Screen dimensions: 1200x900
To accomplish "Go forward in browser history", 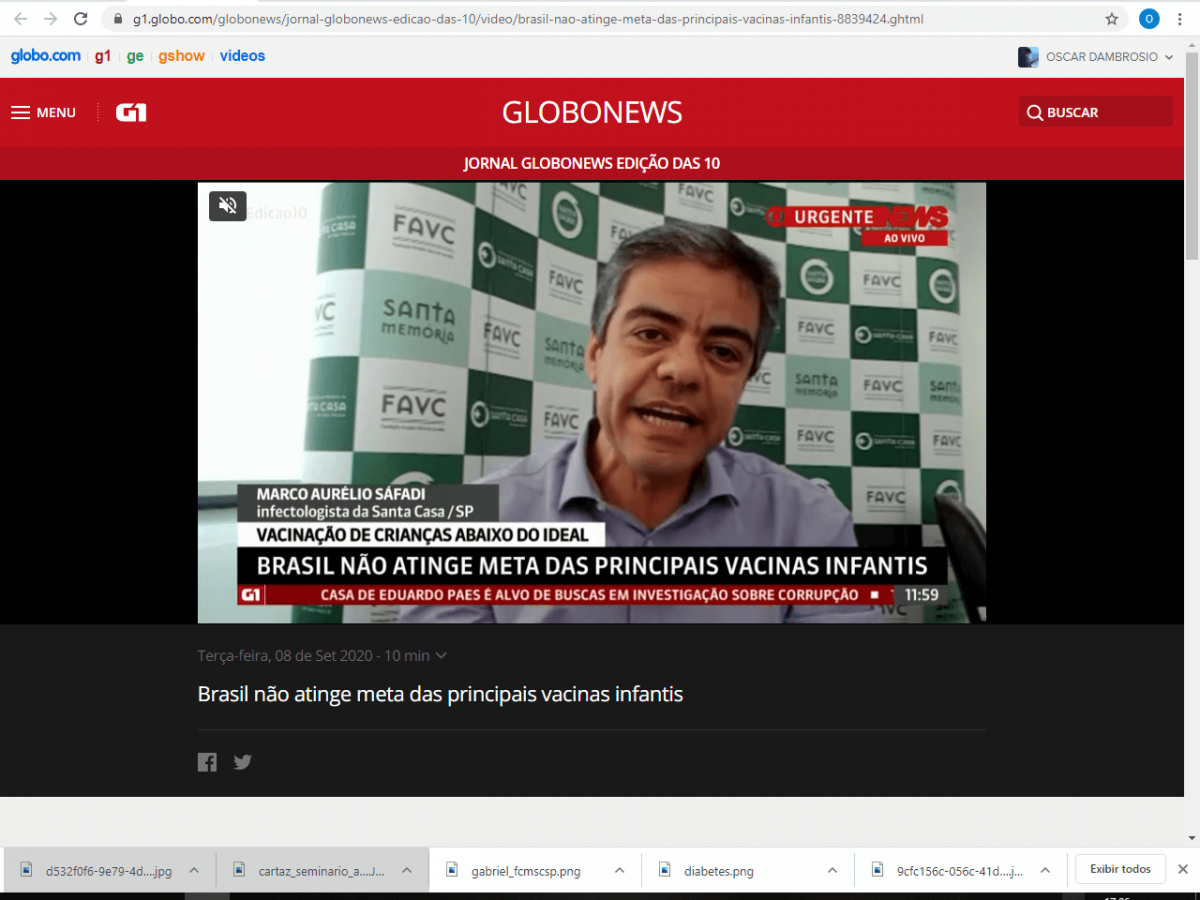I will (51, 19).
